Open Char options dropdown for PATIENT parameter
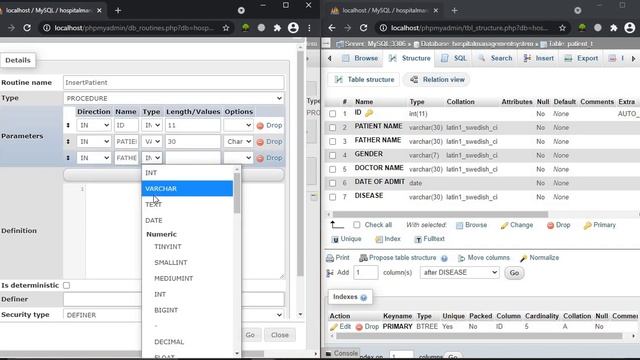Screen dimensions: 640x360 [238, 142]
